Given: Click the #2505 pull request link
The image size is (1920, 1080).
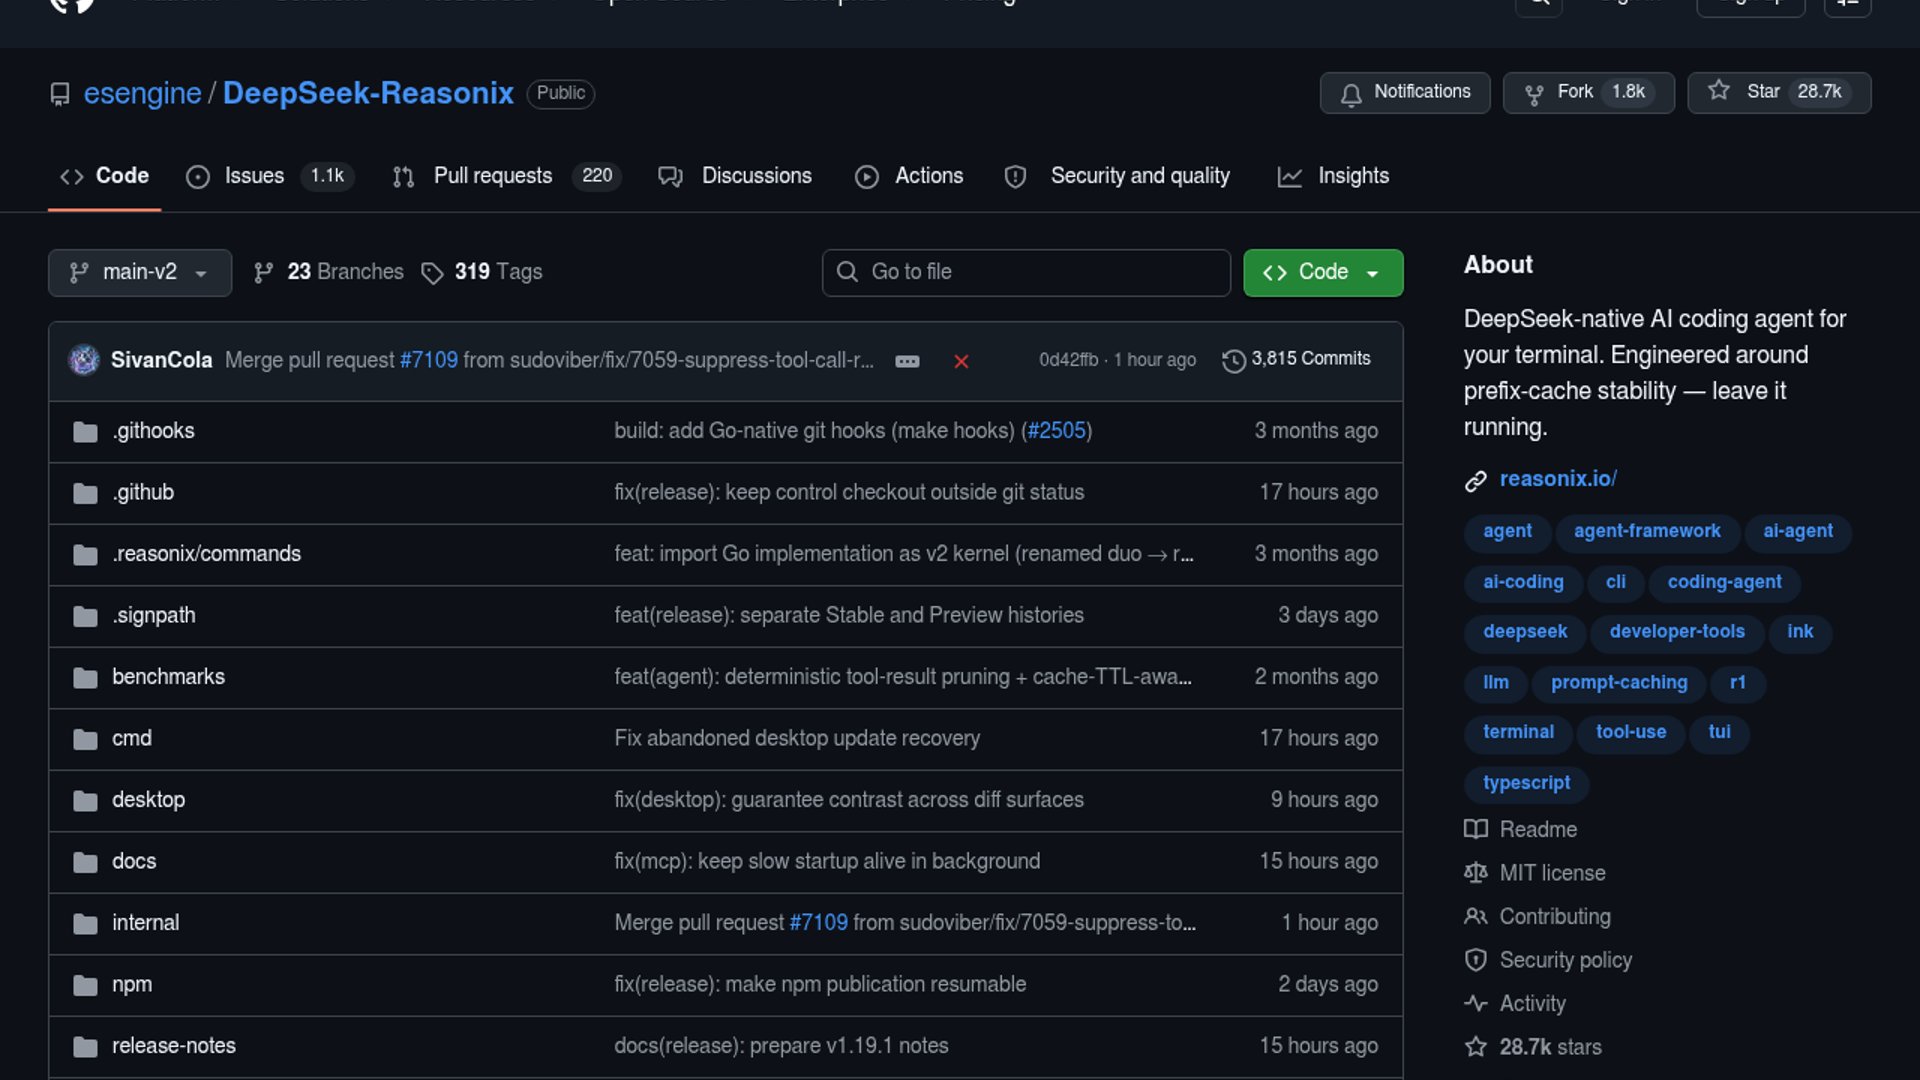Looking at the screenshot, I should 1056,431.
